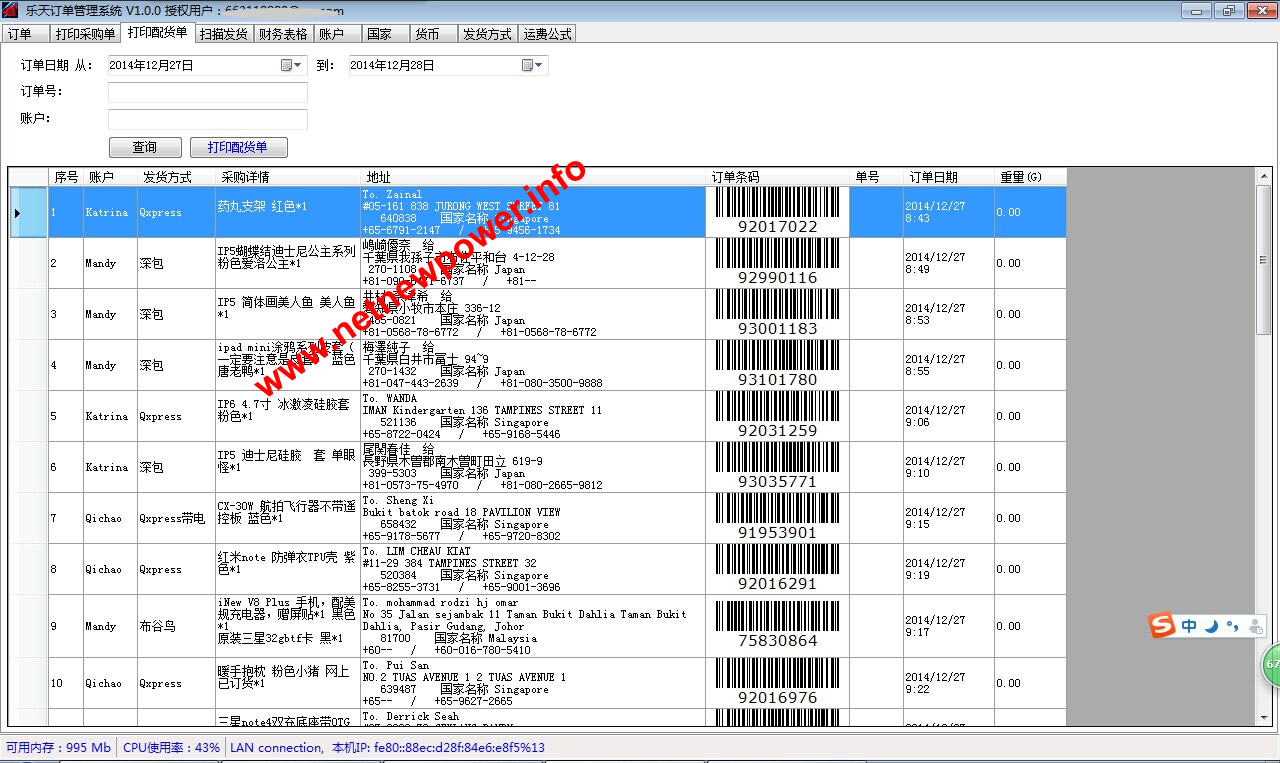Toggle the Chinese 中 input mode icon

tap(1189, 626)
